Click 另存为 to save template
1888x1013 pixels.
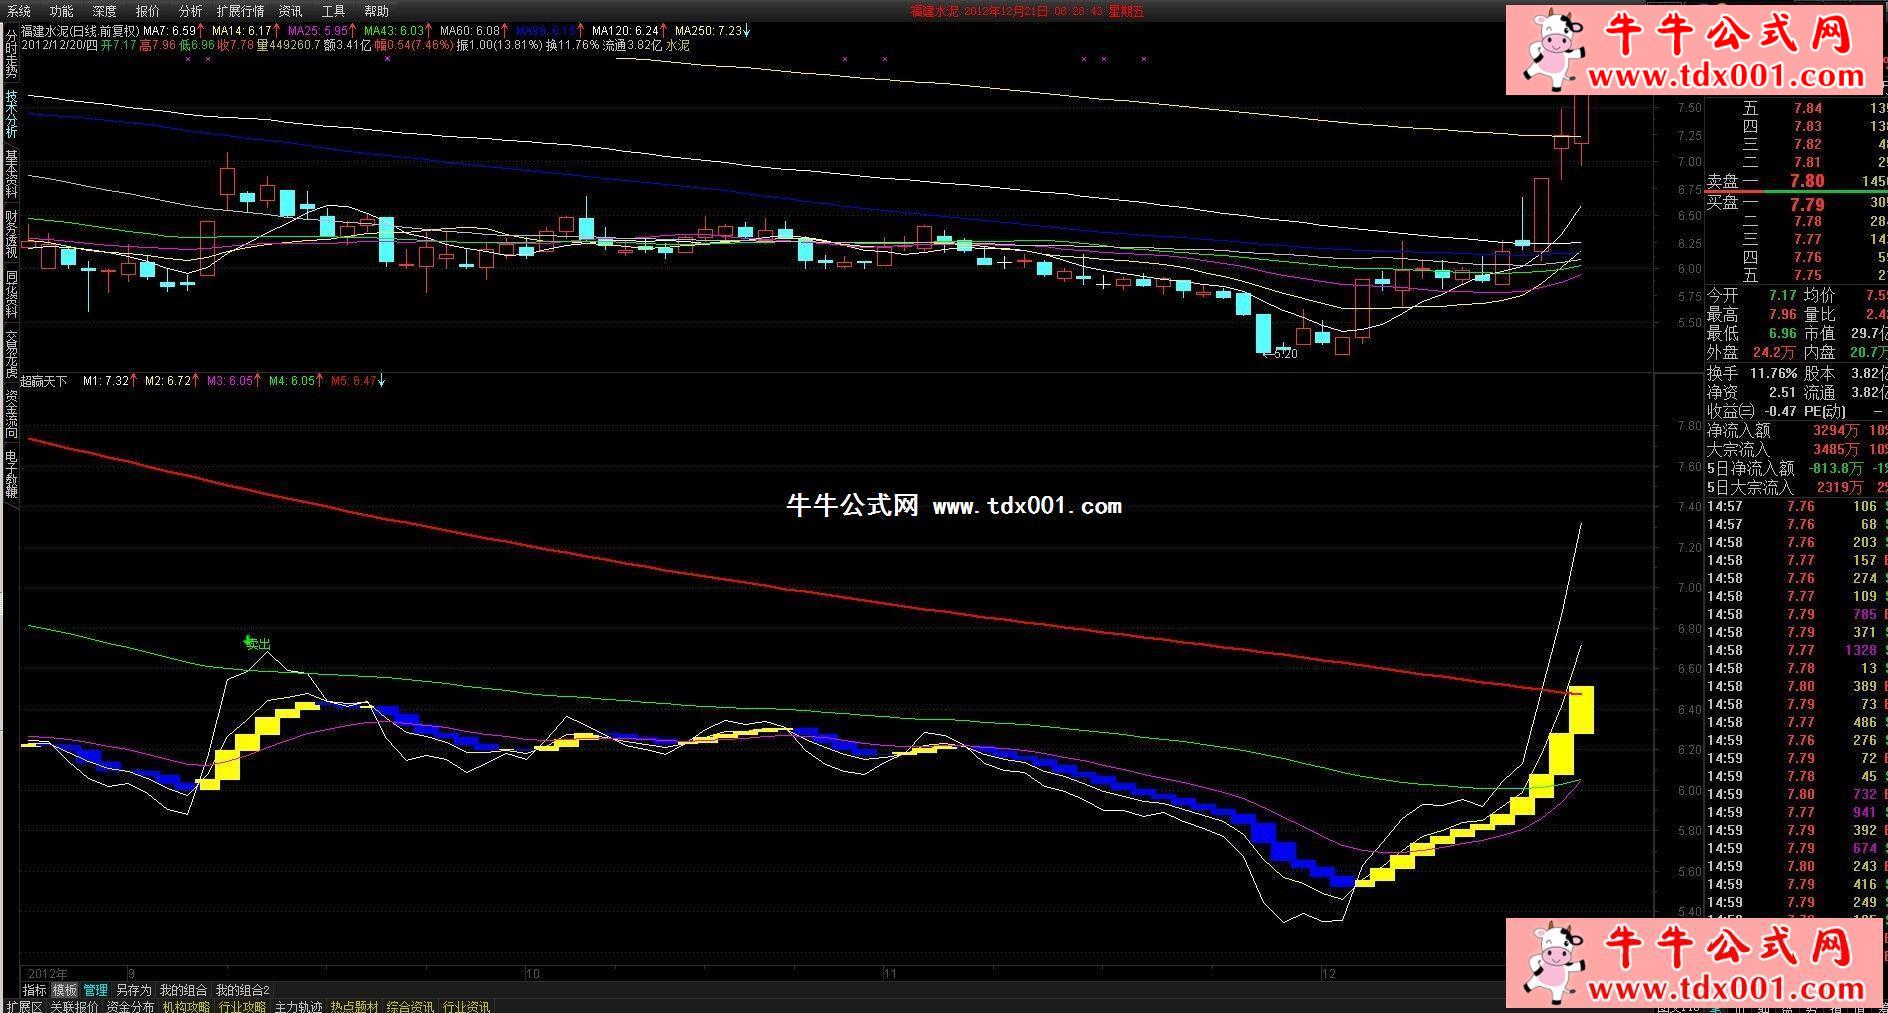click(134, 990)
